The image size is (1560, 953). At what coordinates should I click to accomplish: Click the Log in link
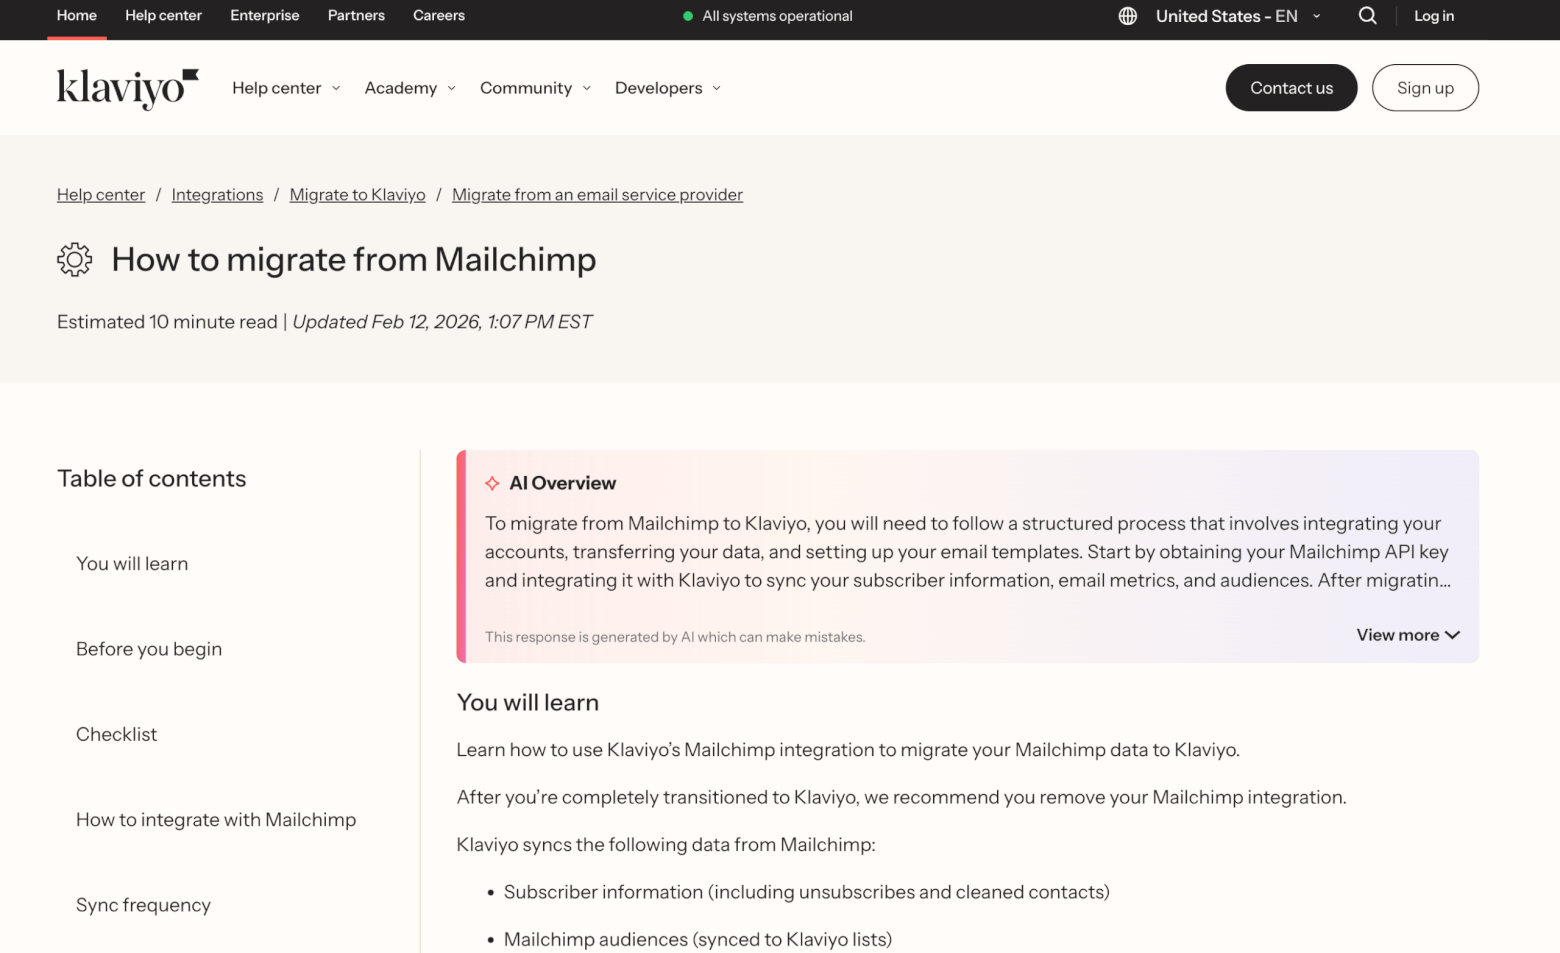point(1433,16)
